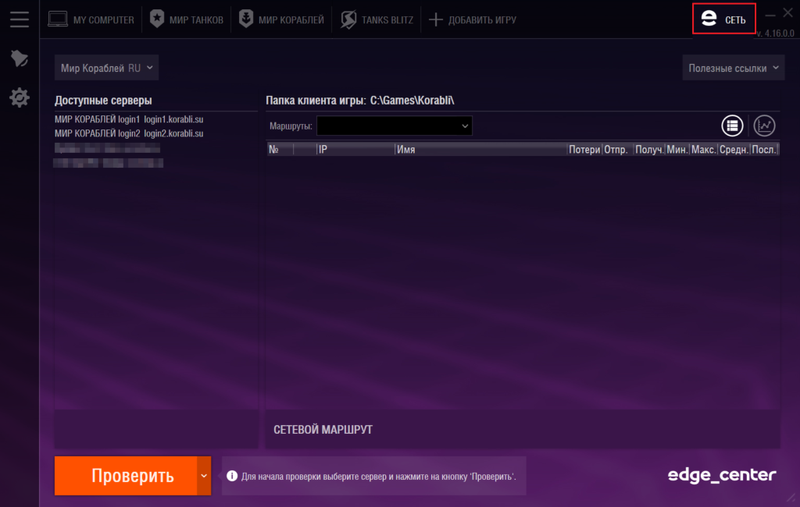Click the IP column header
Viewport: 800px width, 507px height.
355,149
